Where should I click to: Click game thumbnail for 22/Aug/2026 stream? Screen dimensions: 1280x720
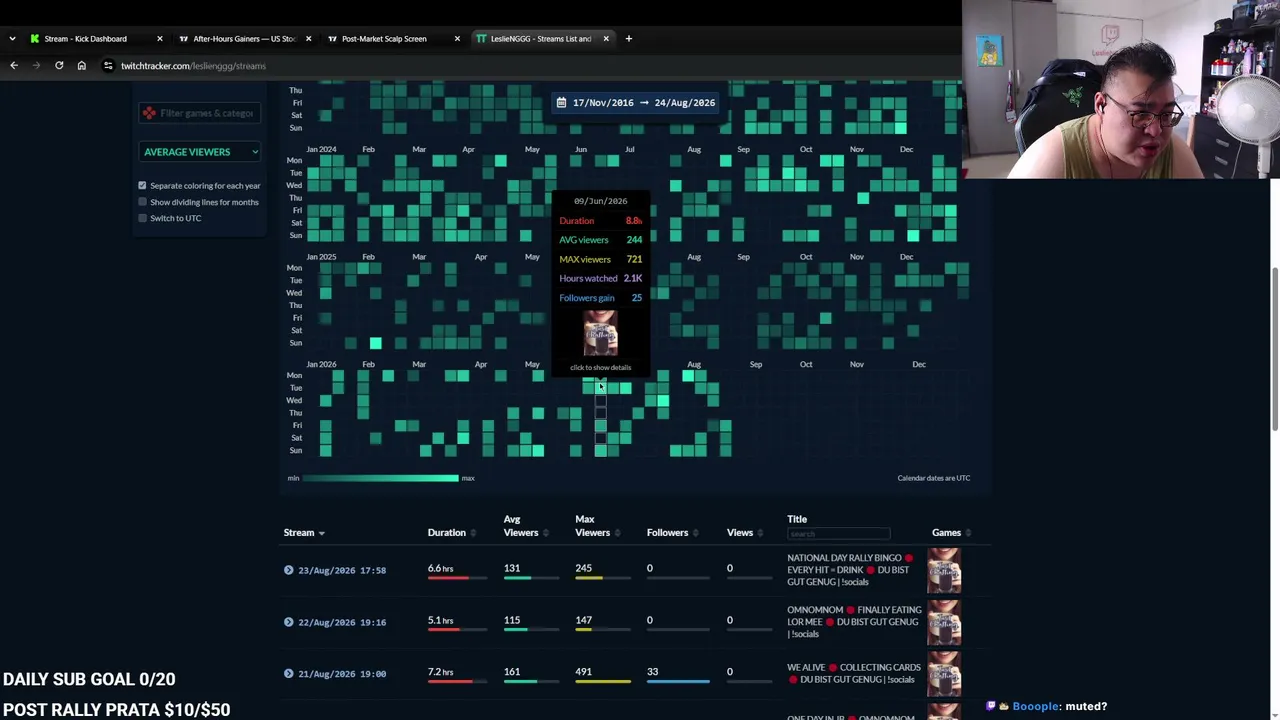[944, 622]
